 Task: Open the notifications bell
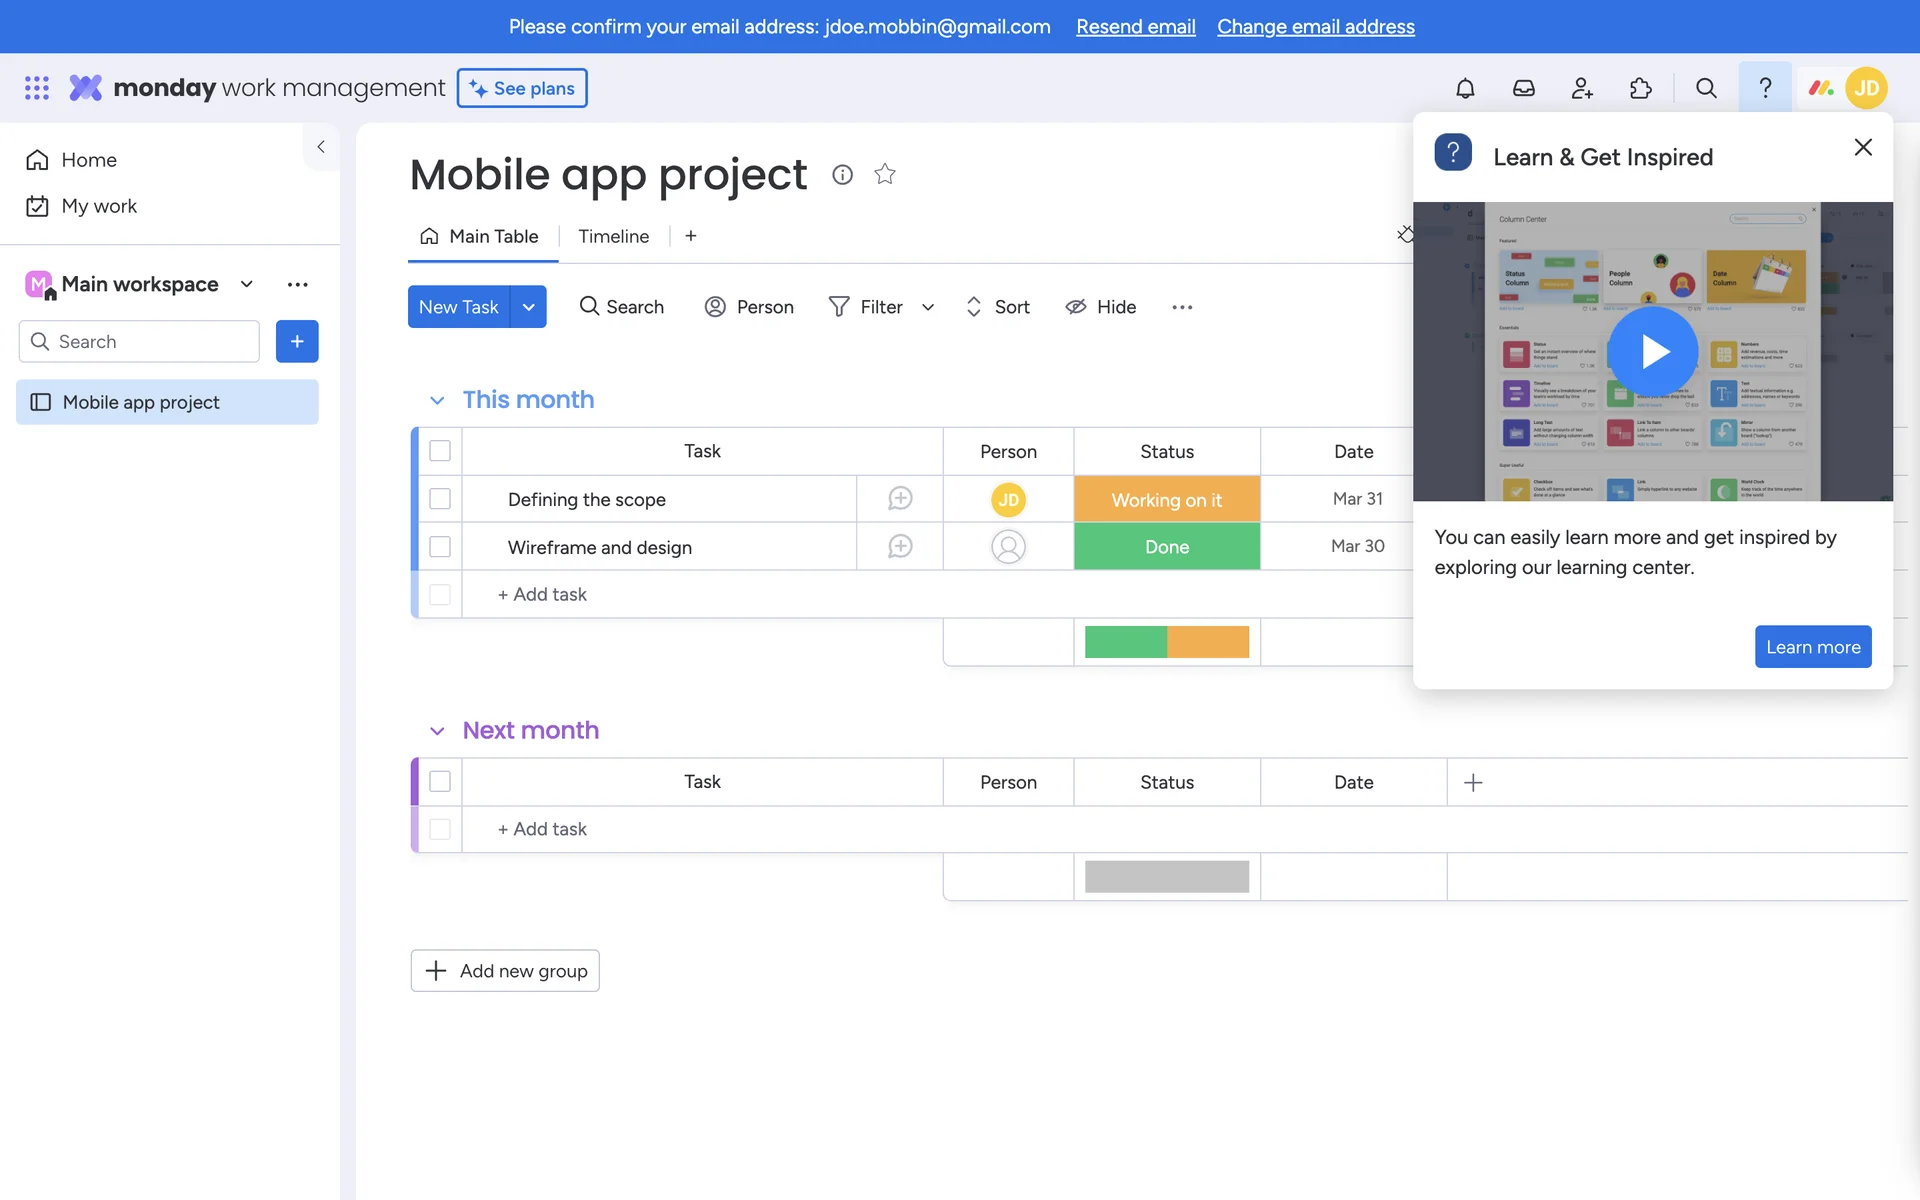click(x=1465, y=88)
